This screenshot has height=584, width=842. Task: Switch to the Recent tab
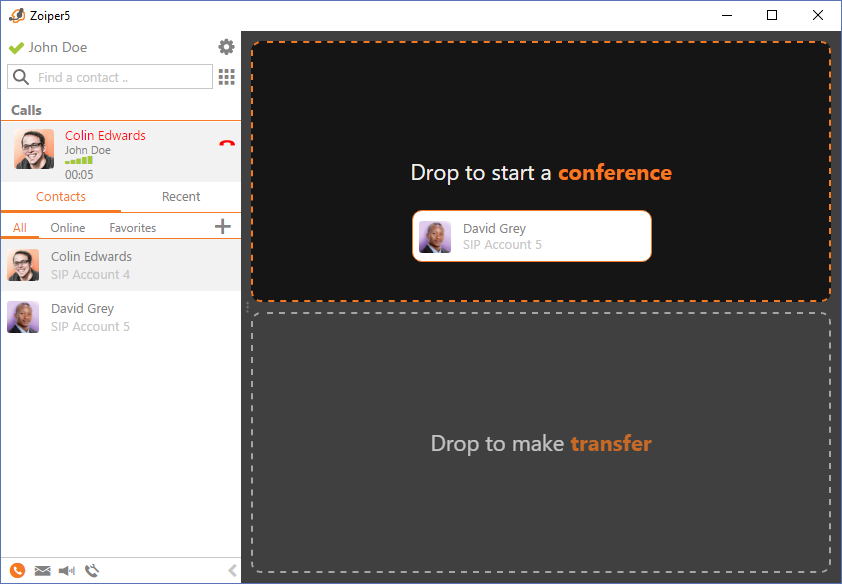tap(181, 197)
